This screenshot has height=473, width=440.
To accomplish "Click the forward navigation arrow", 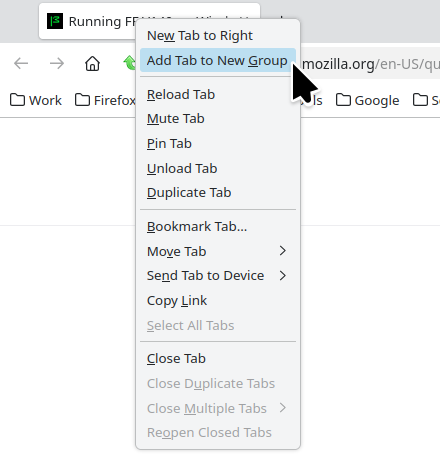I will coord(57,63).
